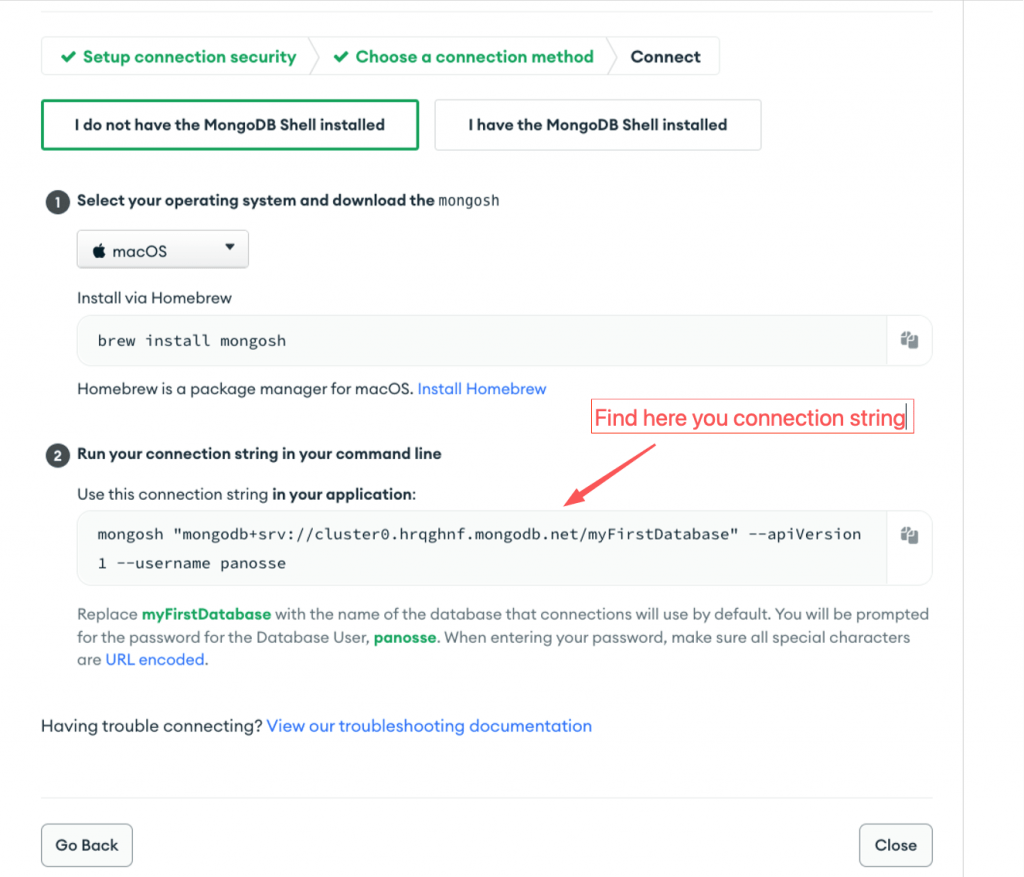Click the Choose a connection method checkmark
The image size is (1024, 877).
tap(340, 57)
